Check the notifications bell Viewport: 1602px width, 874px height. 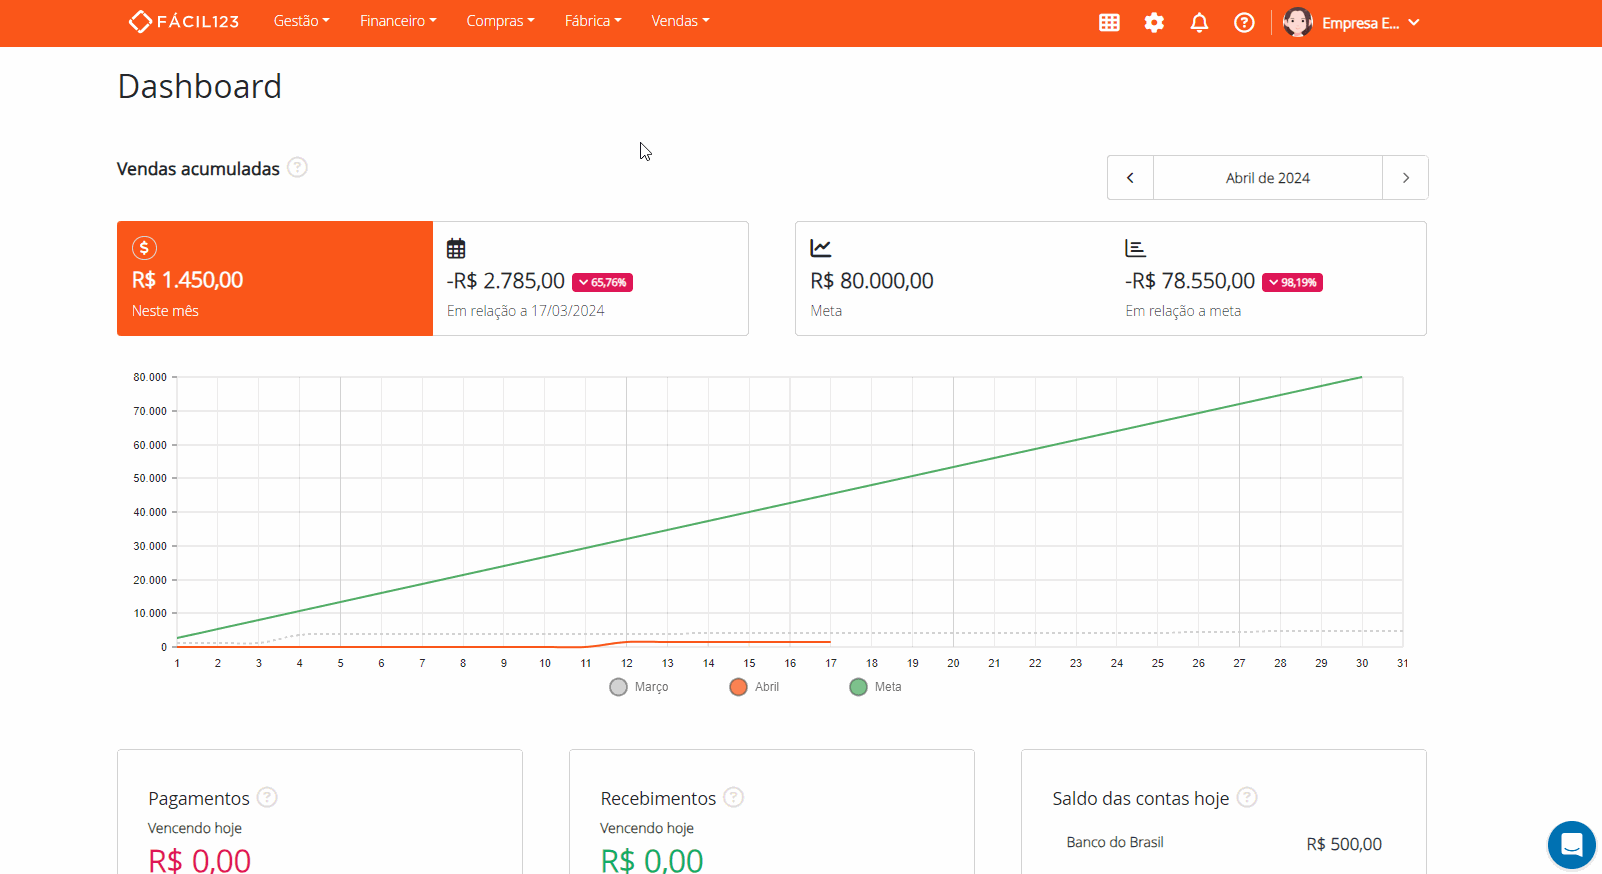pyautogui.click(x=1199, y=22)
